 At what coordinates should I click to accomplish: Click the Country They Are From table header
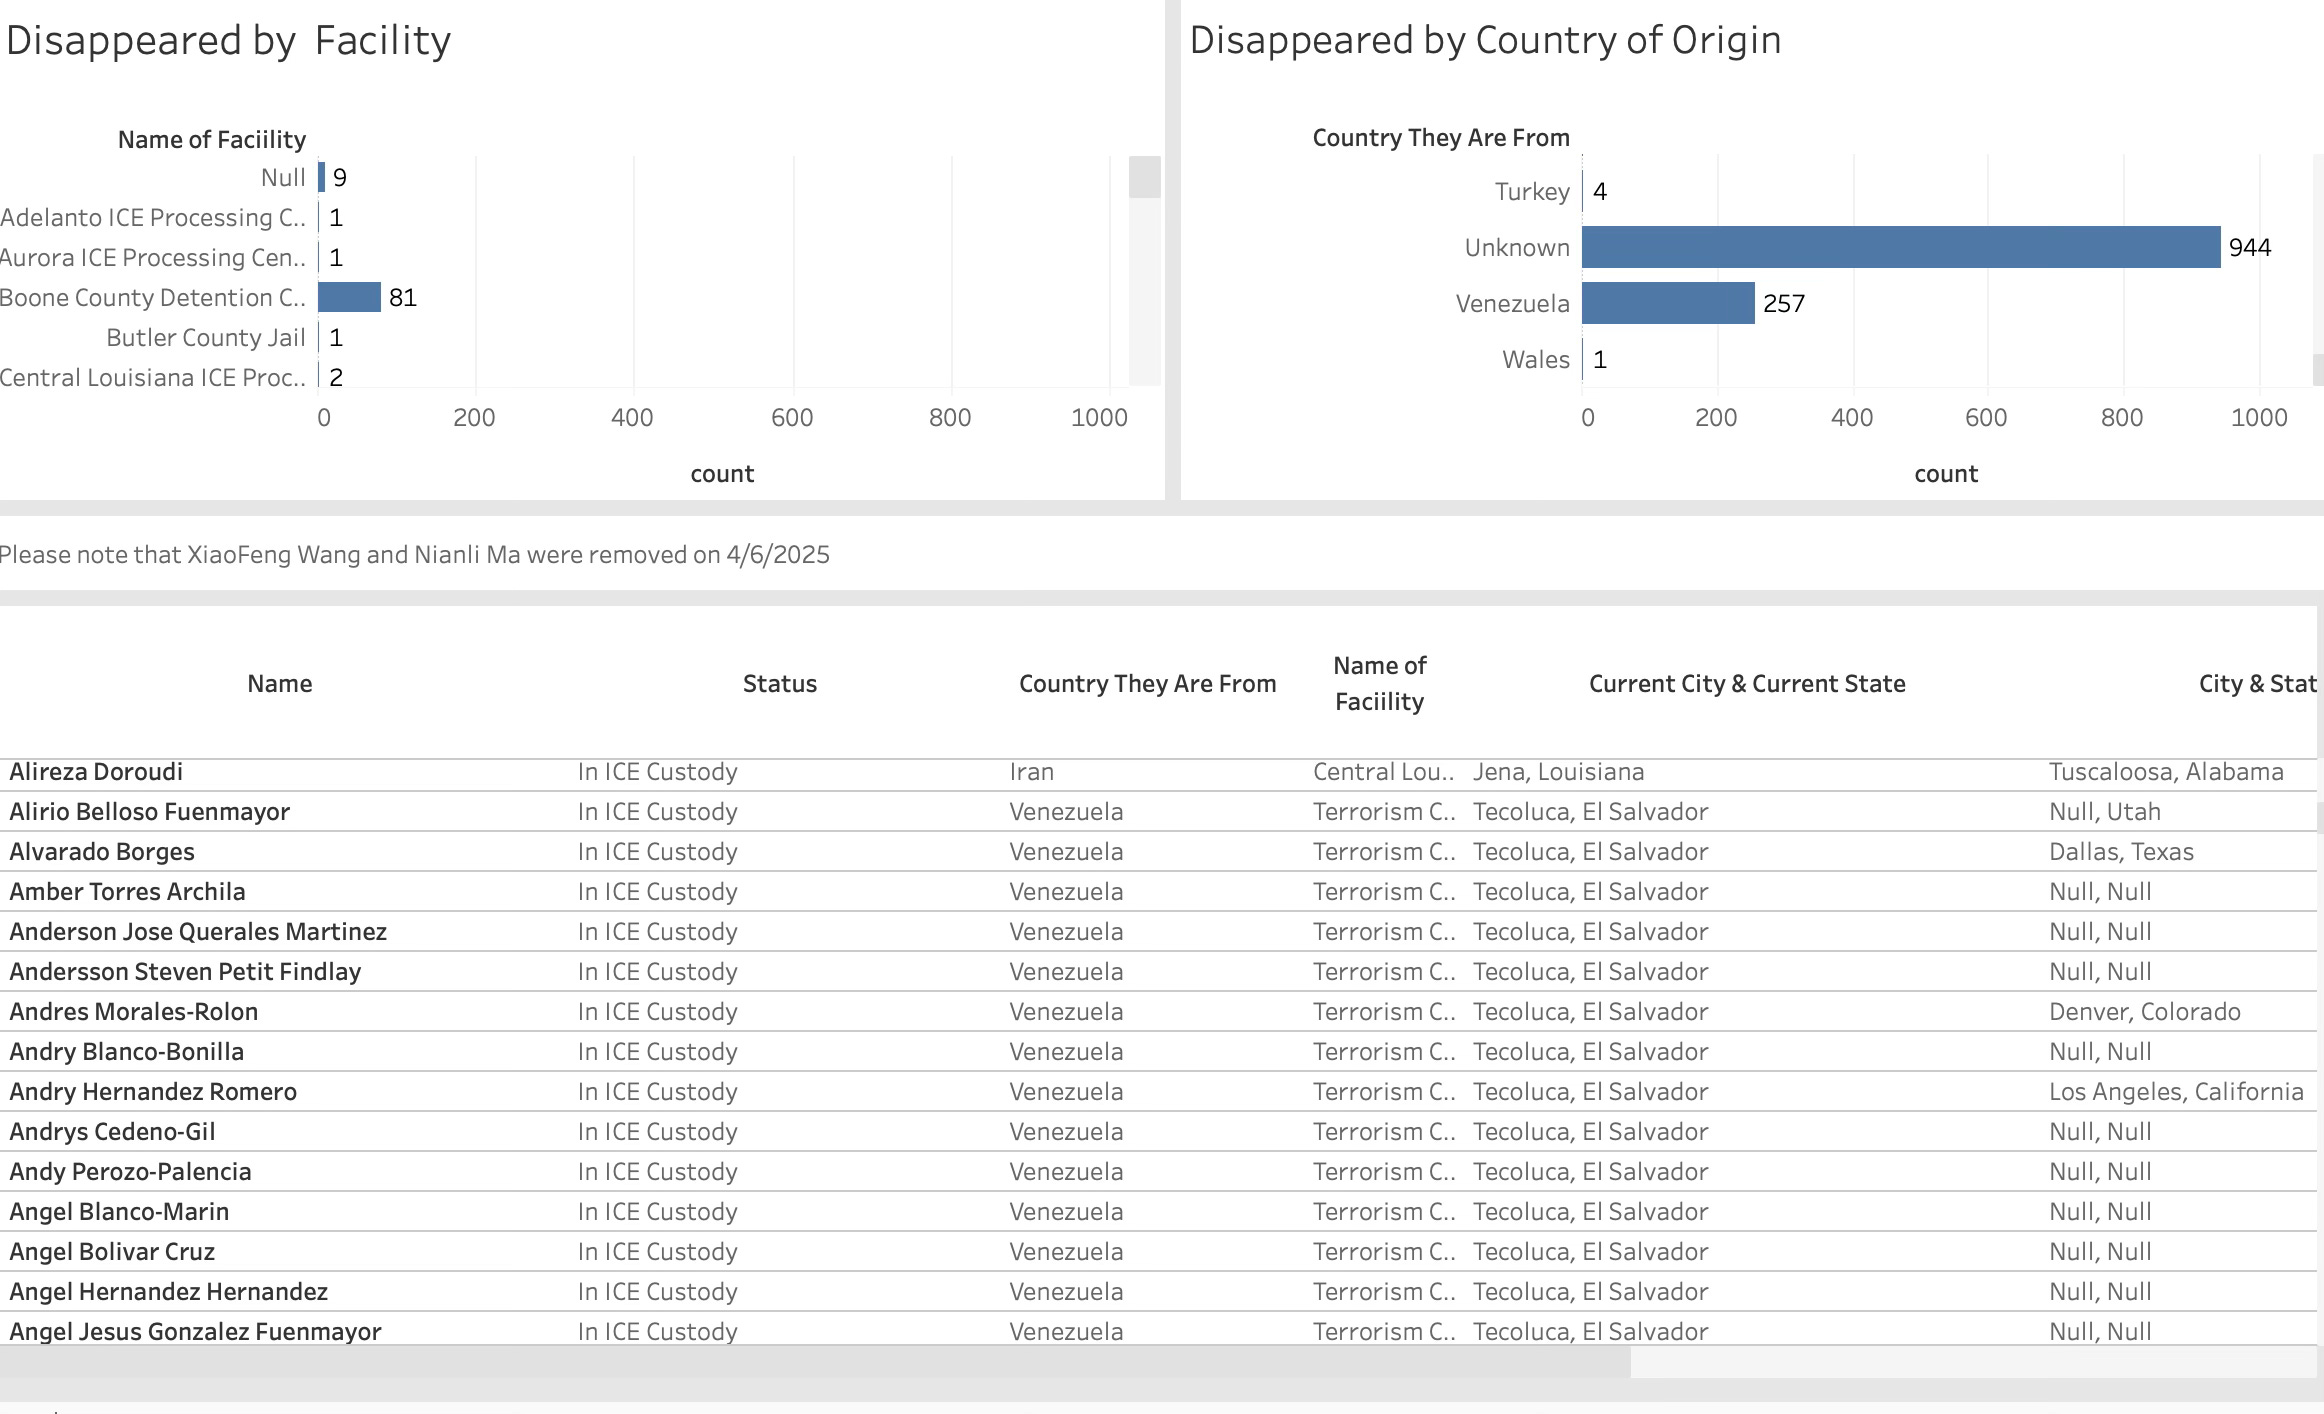[1147, 684]
